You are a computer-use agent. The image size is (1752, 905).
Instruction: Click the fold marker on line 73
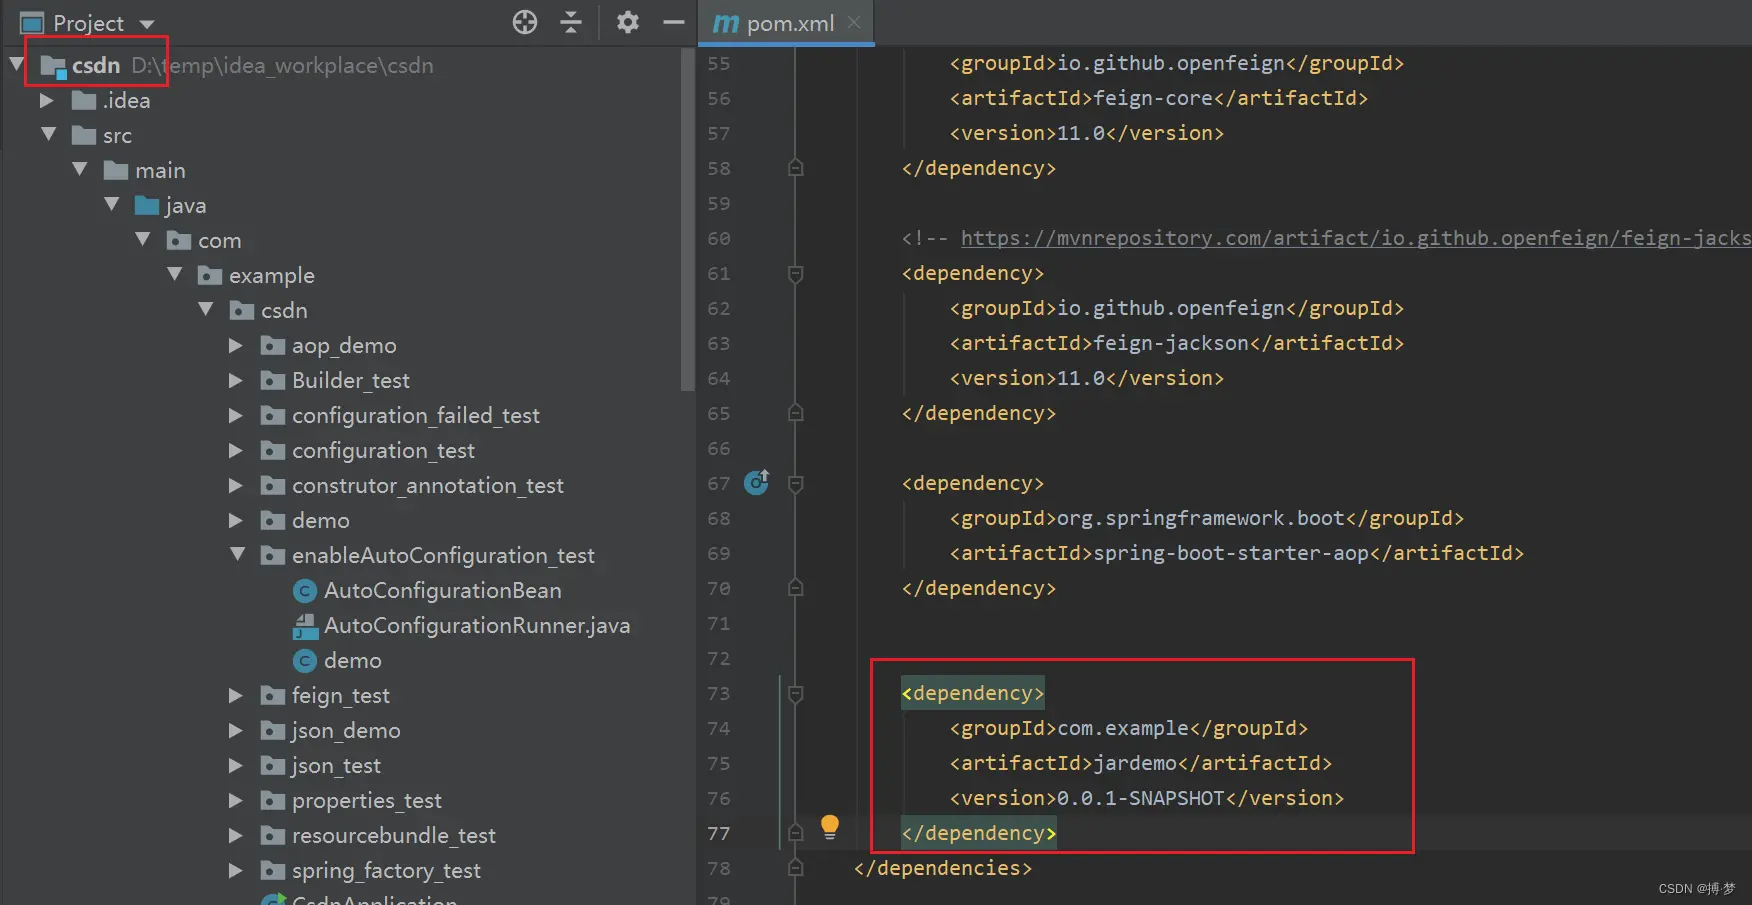pyautogui.click(x=796, y=694)
